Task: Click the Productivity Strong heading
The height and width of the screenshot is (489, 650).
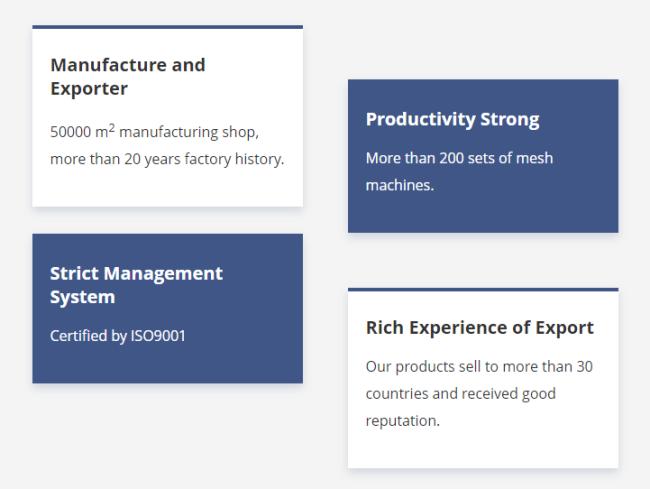Action: click(x=452, y=120)
